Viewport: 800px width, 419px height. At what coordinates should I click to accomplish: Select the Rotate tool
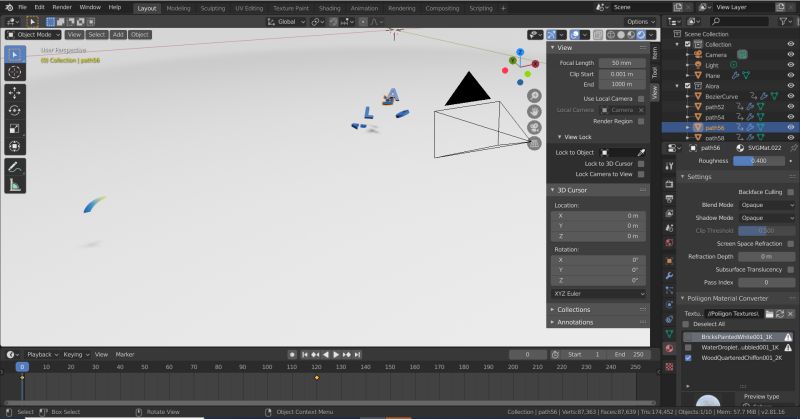tap(15, 110)
